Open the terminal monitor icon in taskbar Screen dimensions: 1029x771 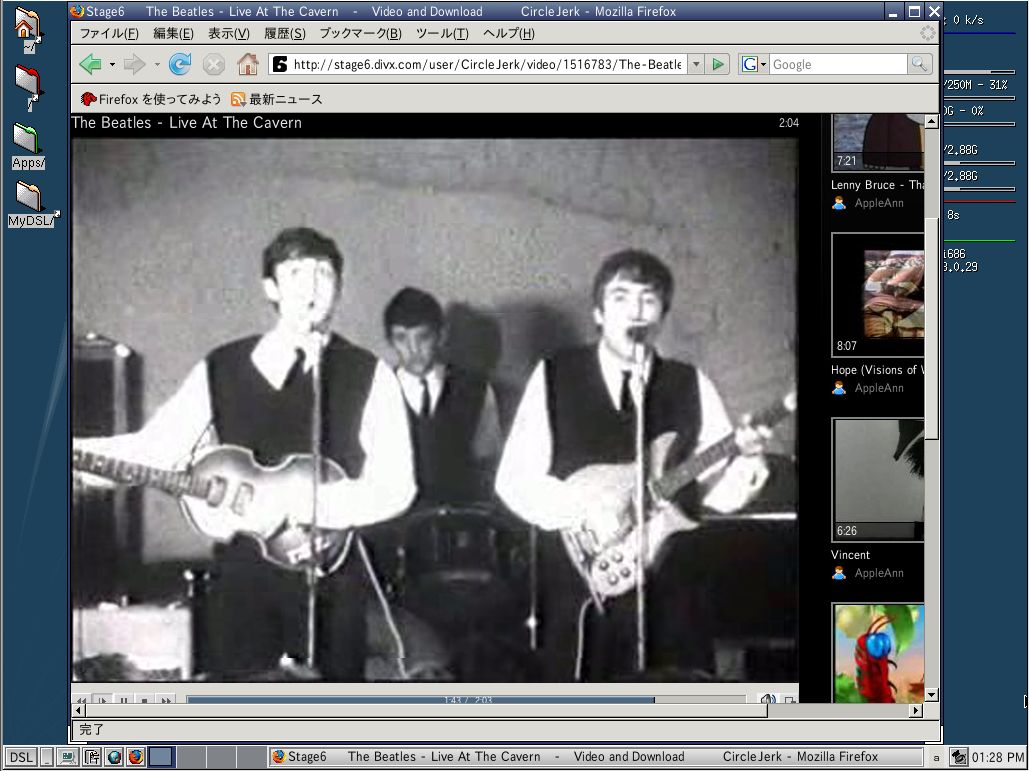point(68,757)
